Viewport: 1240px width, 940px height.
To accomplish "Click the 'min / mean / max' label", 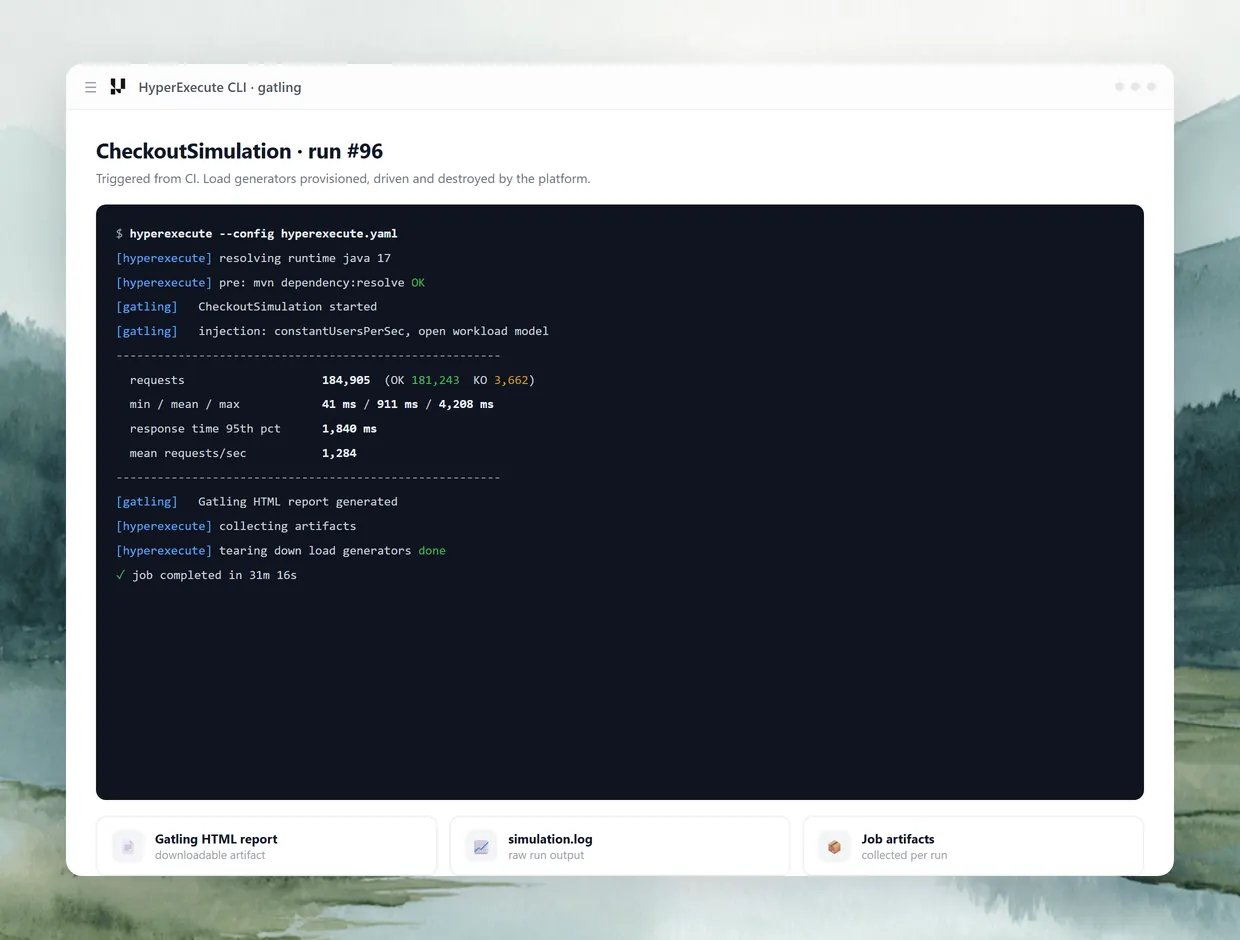I will 185,404.
